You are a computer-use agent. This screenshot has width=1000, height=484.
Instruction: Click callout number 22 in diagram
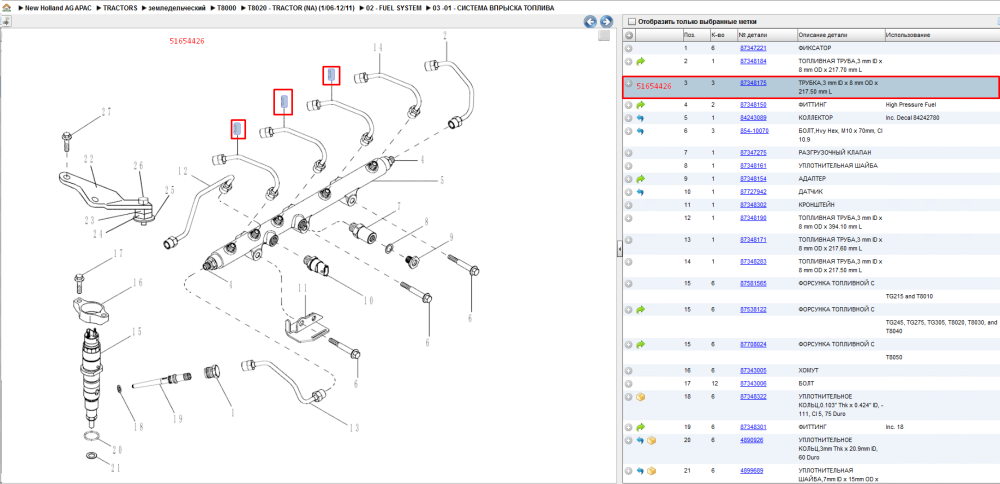87,159
